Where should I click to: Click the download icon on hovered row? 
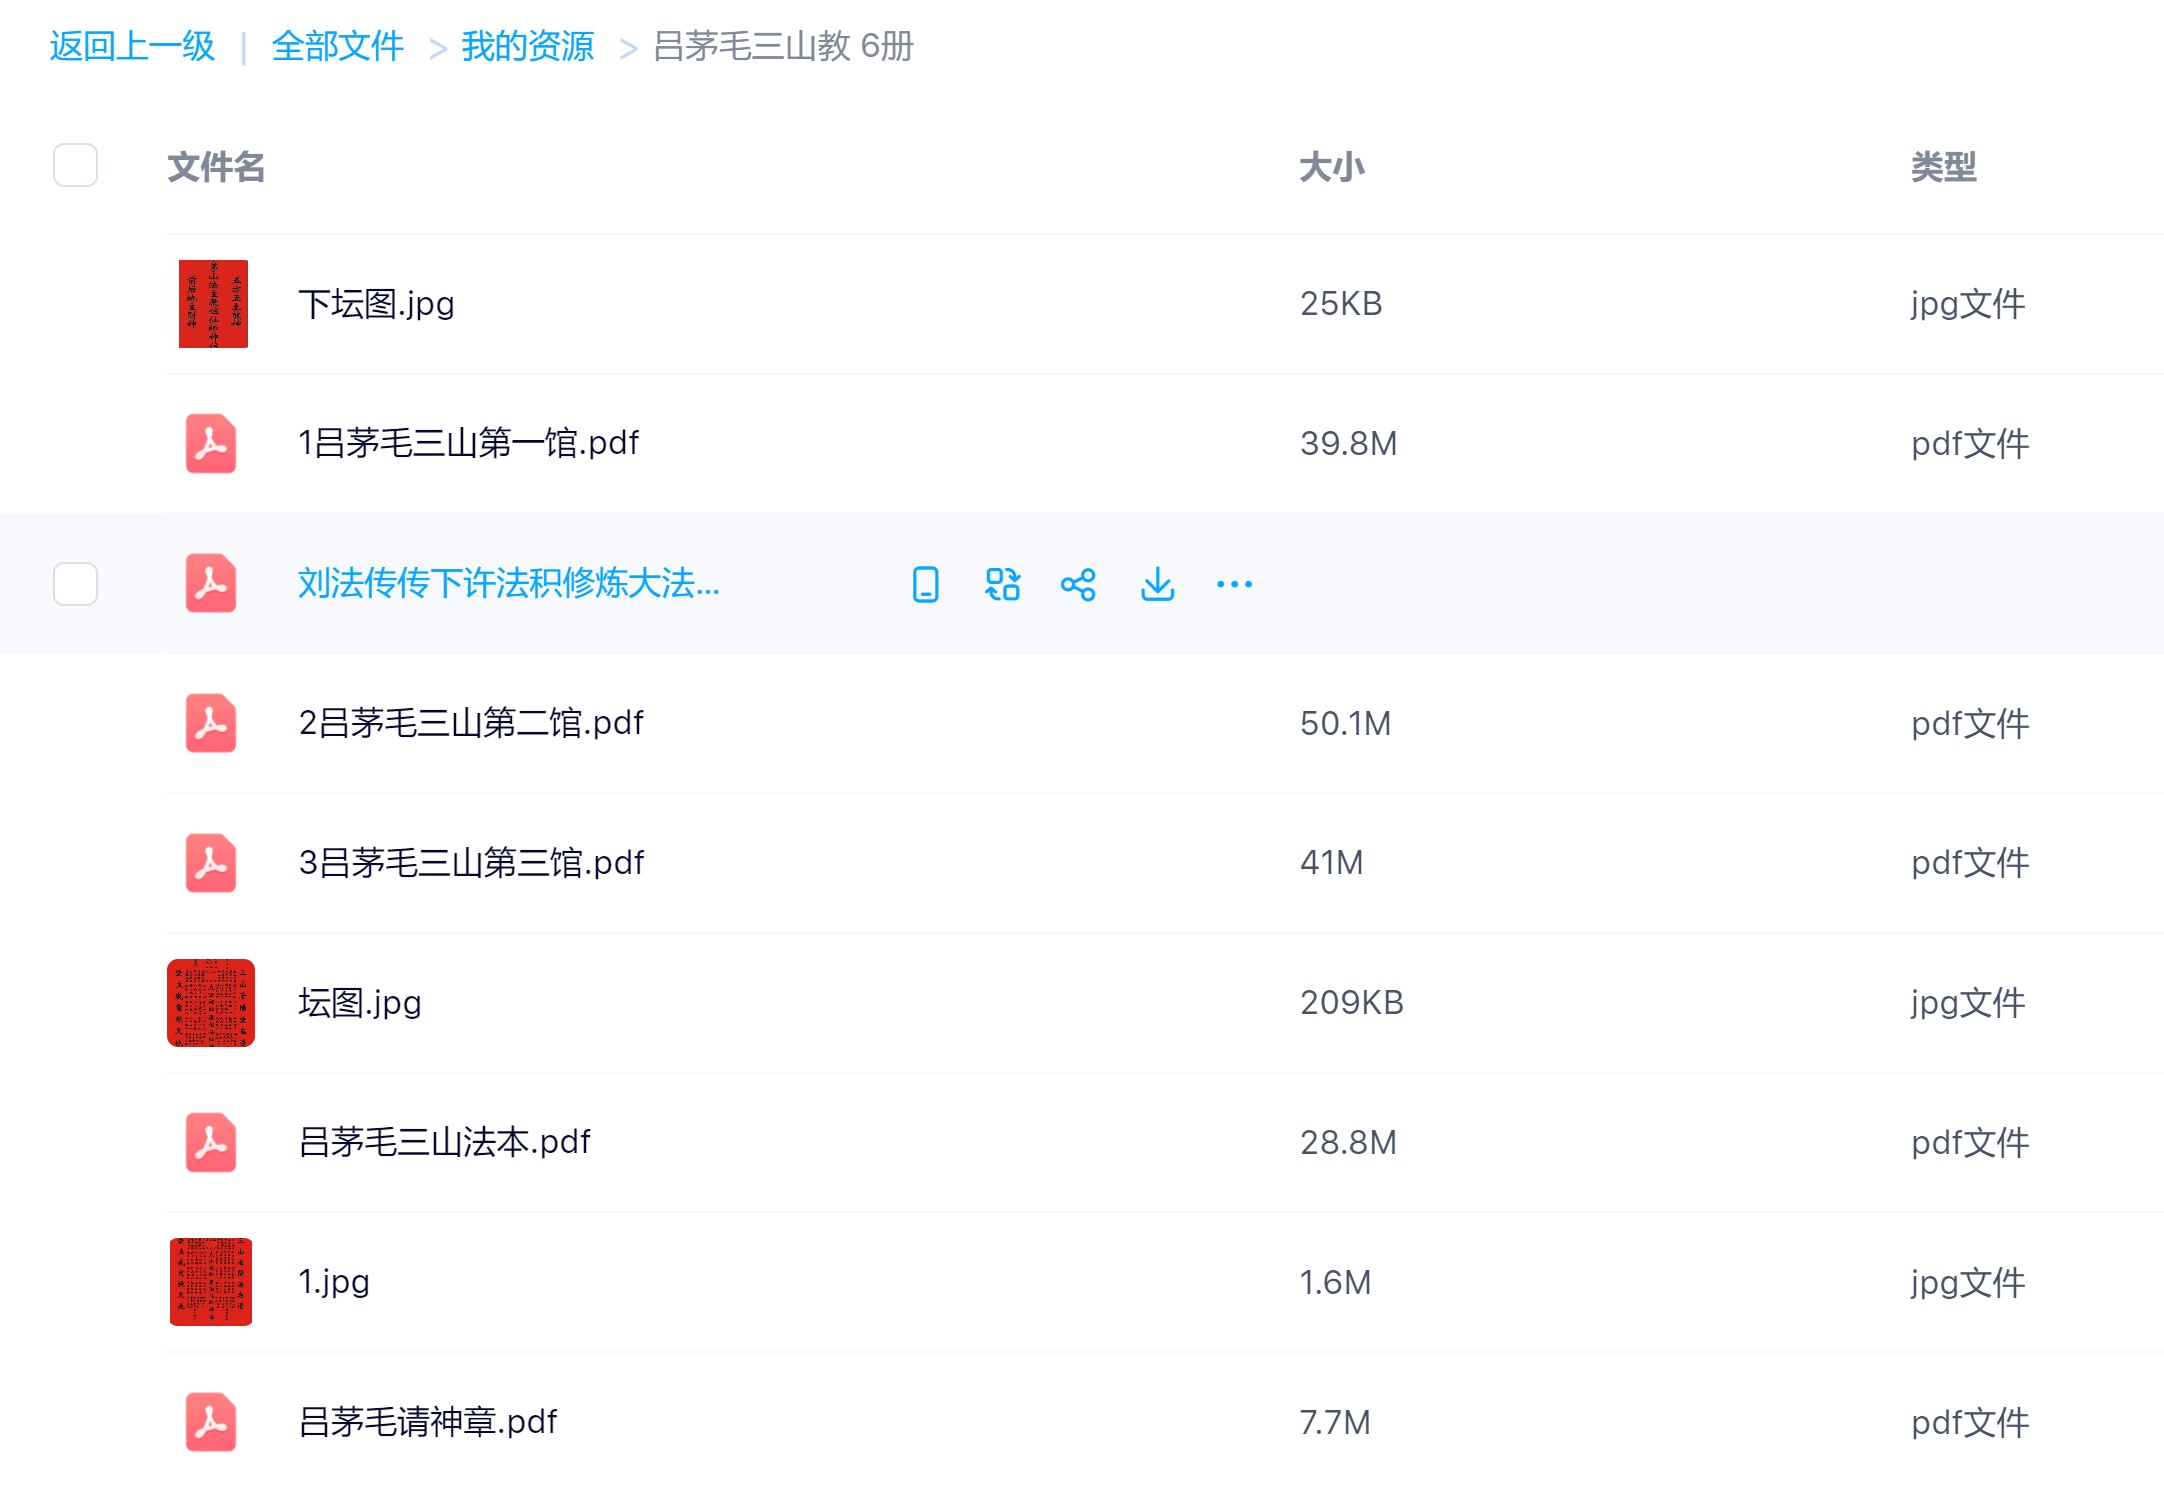click(1157, 584)
